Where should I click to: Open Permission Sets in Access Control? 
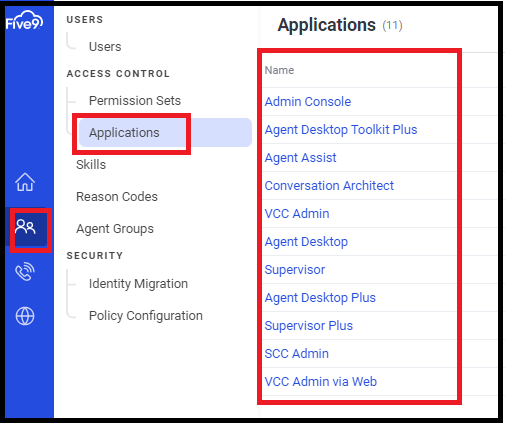tap(135, 101)
